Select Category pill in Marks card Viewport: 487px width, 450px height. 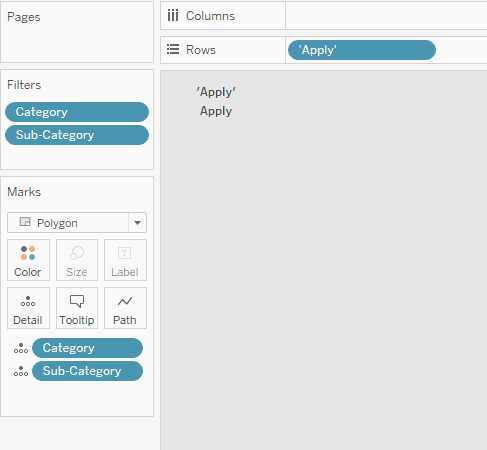coord(87,348)
